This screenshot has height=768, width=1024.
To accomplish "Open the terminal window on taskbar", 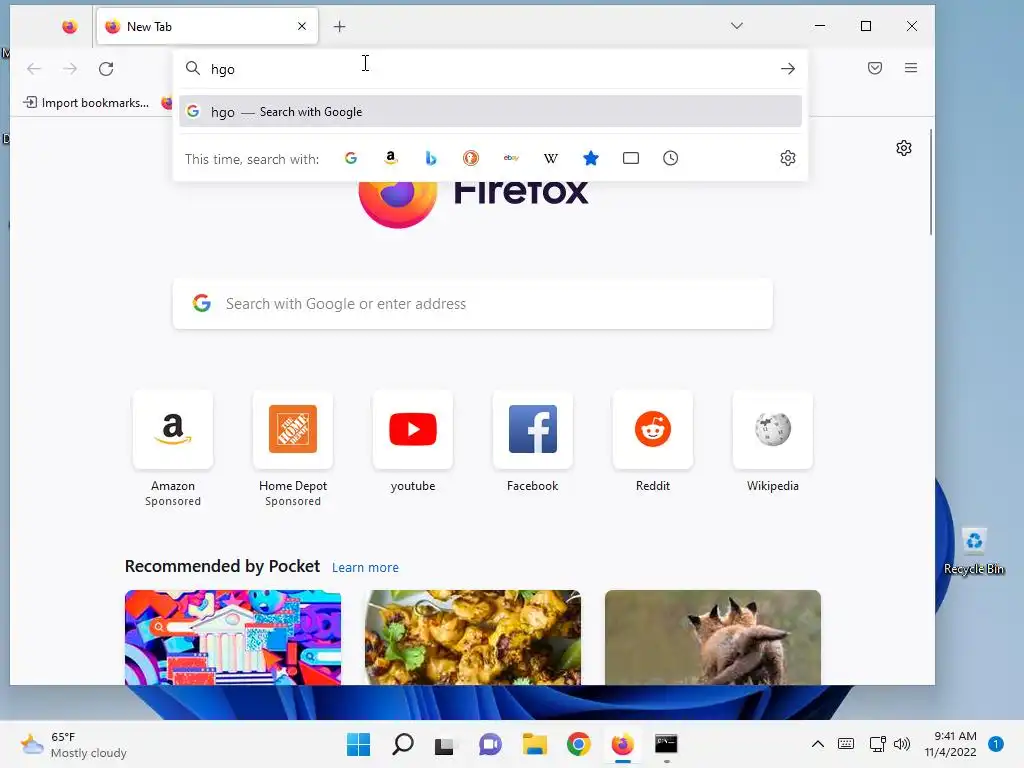I will 666,744.
